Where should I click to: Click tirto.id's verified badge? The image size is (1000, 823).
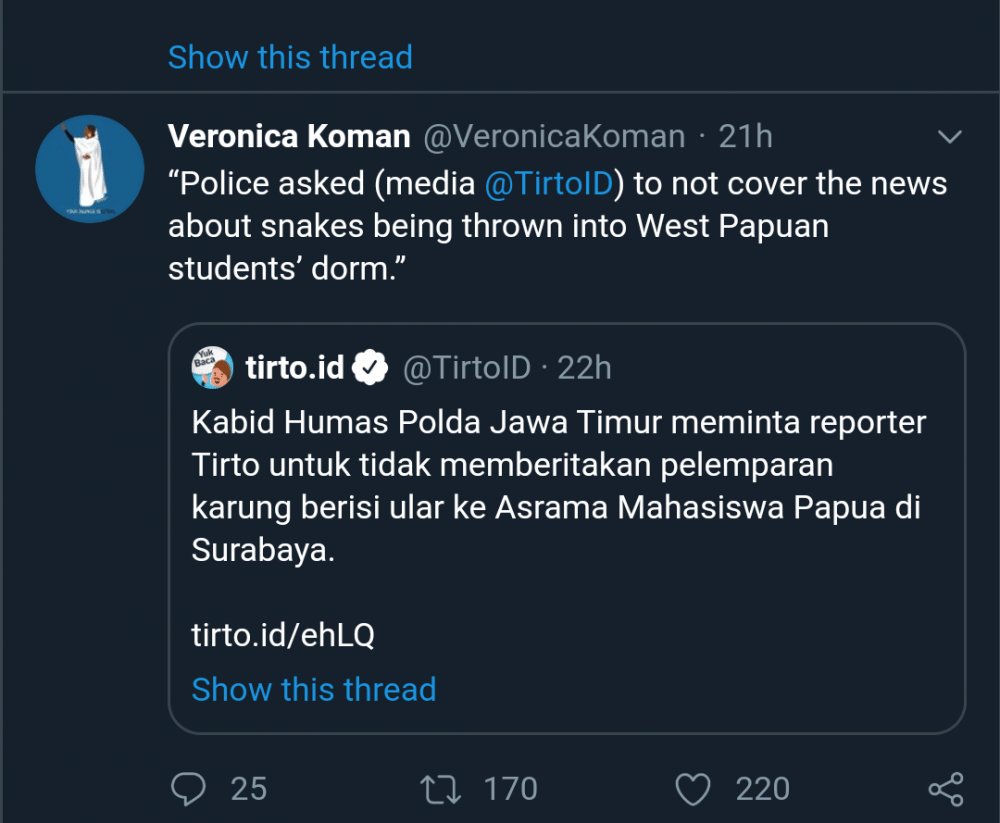369,367
